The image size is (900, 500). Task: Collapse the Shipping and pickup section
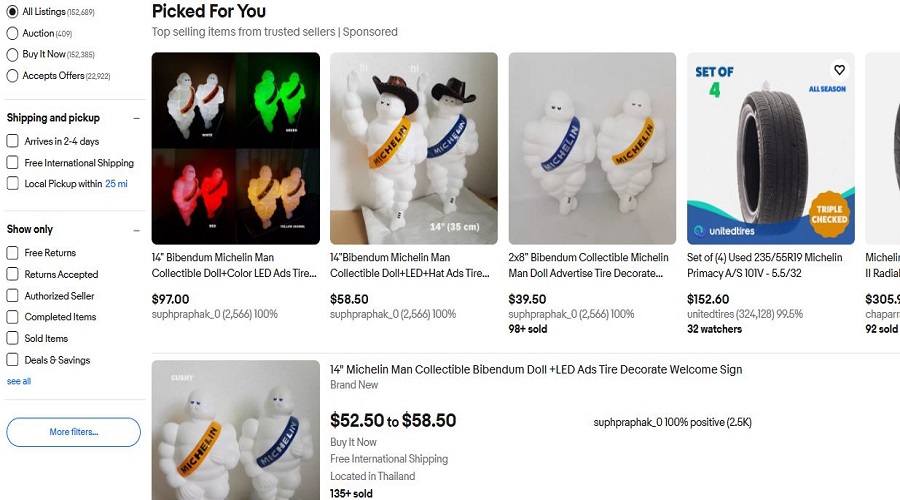136,118
